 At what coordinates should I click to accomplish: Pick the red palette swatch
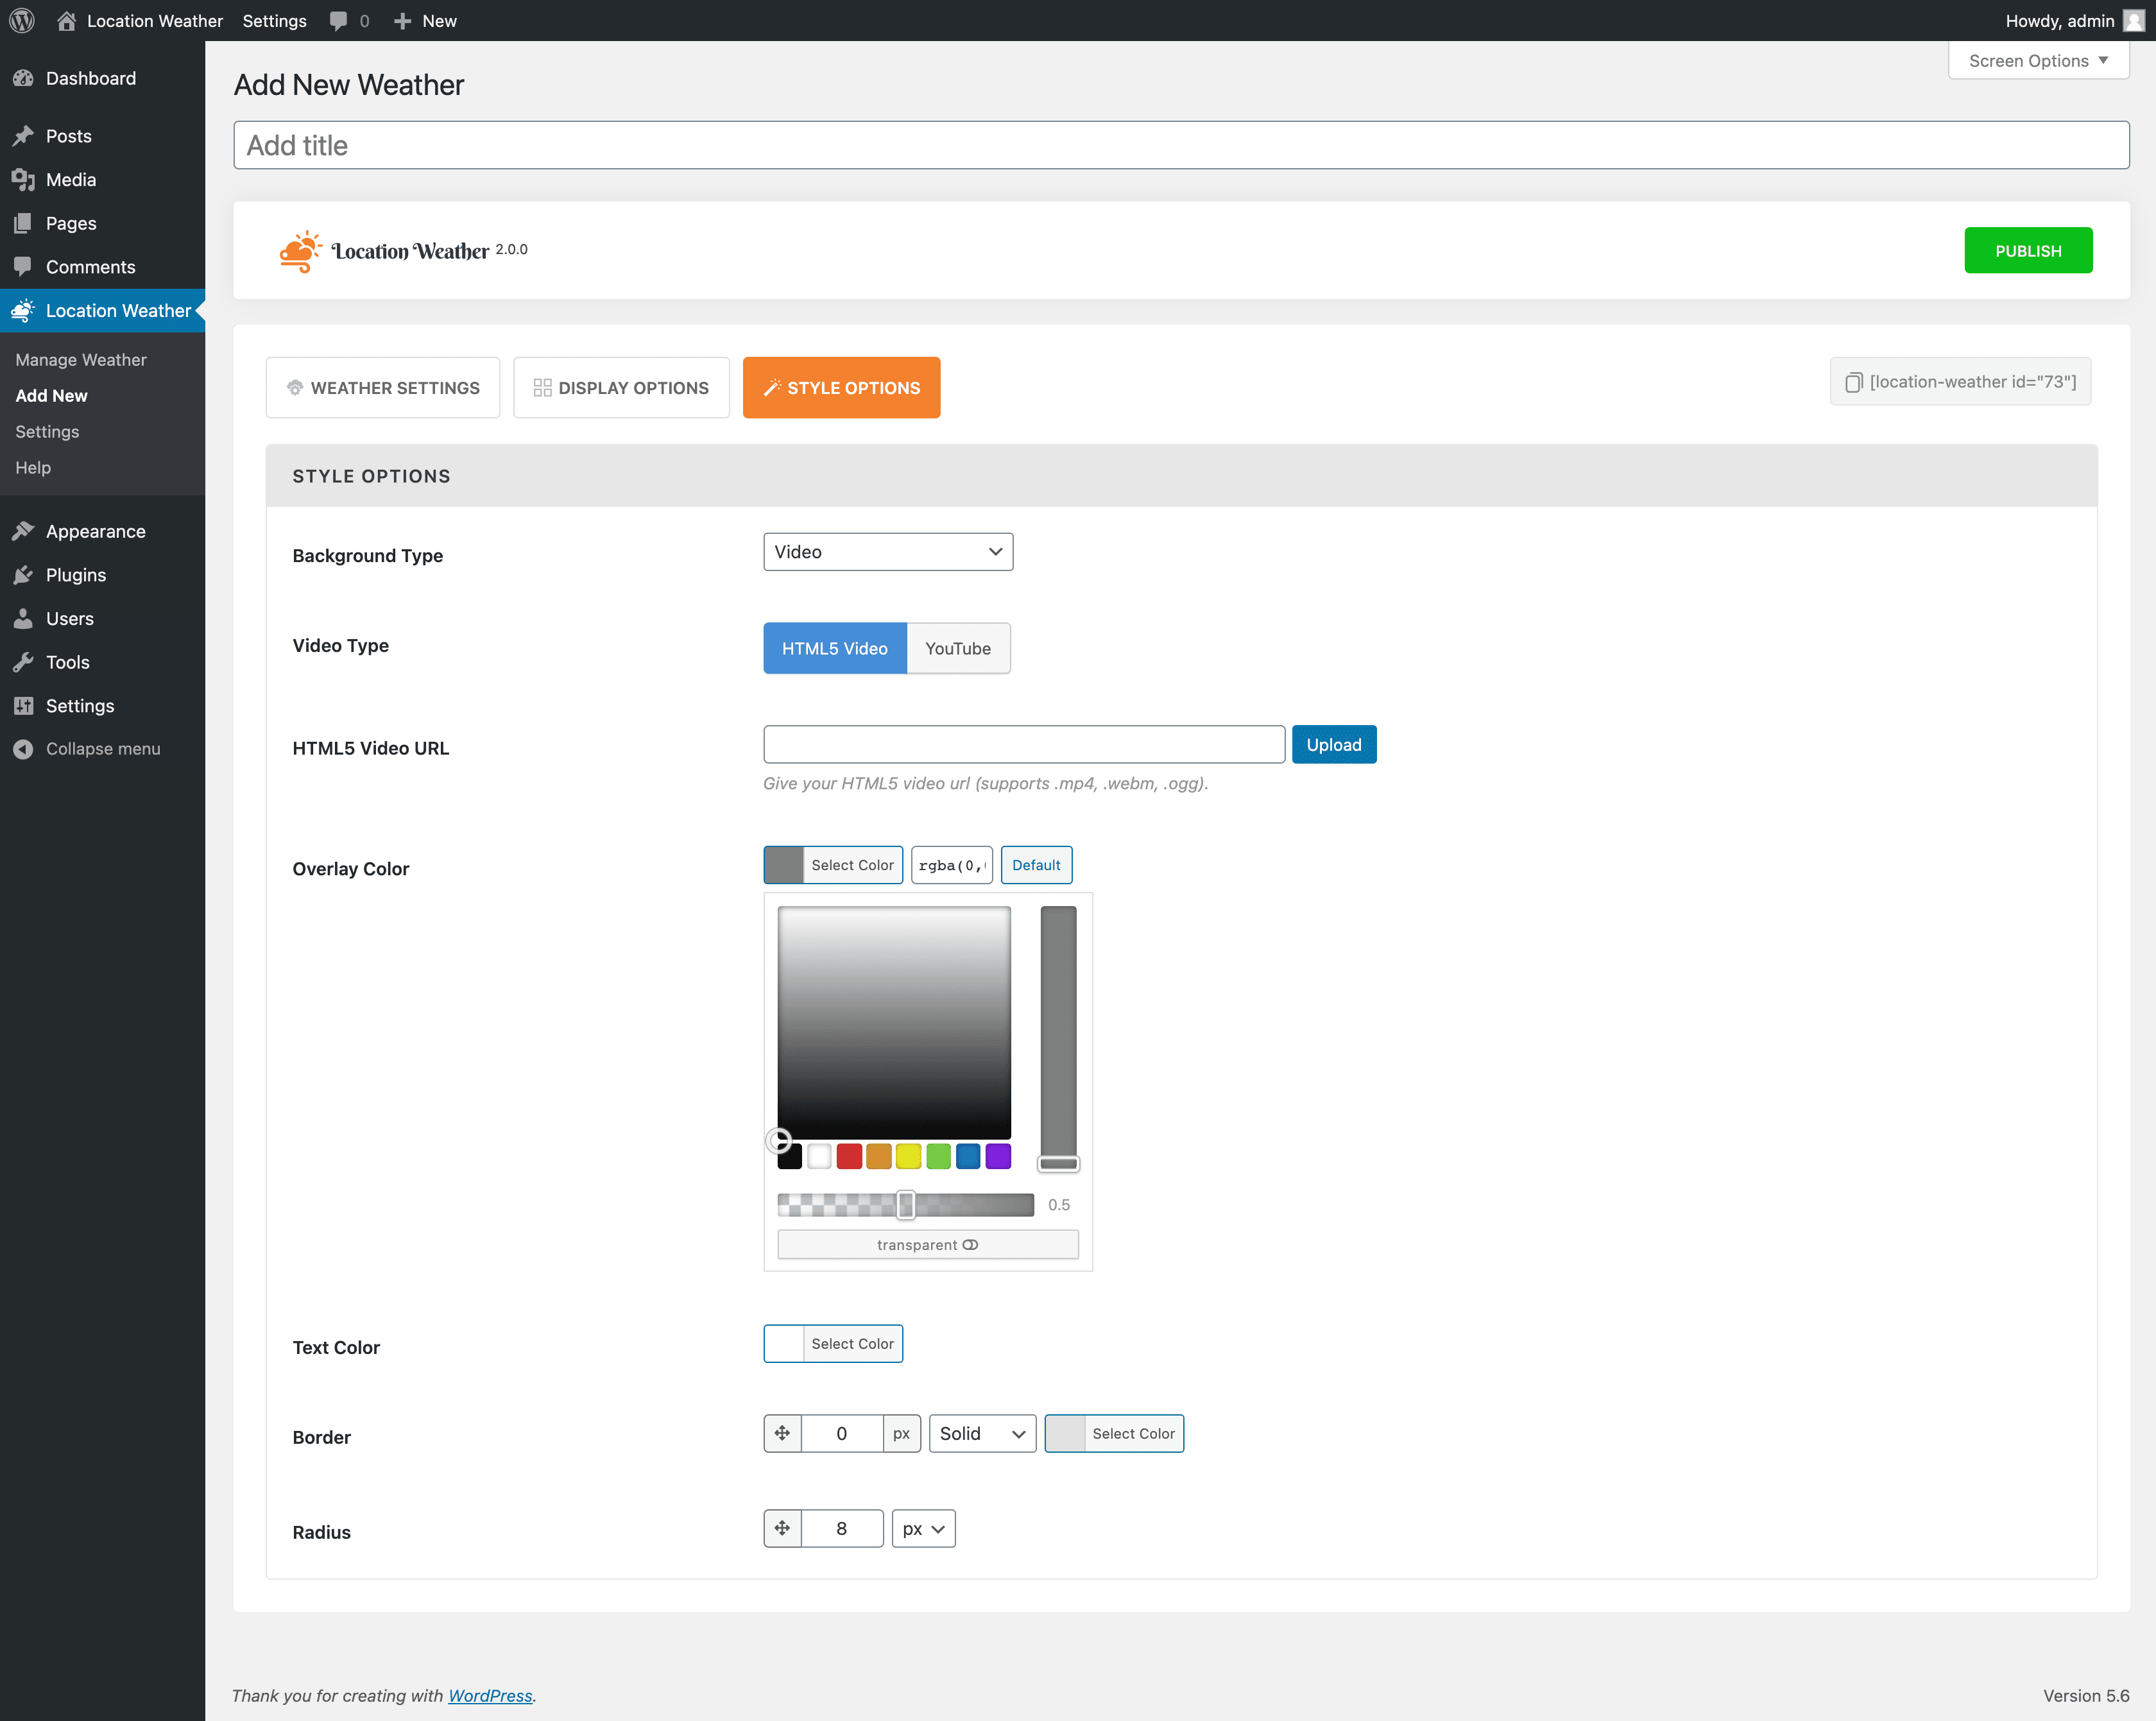pos(849,1157)
